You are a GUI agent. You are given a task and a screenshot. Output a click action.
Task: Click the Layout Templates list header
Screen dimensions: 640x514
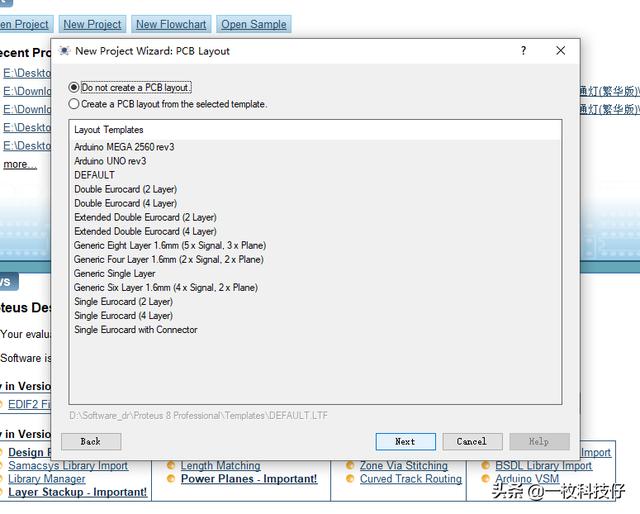tap(315, 130)
